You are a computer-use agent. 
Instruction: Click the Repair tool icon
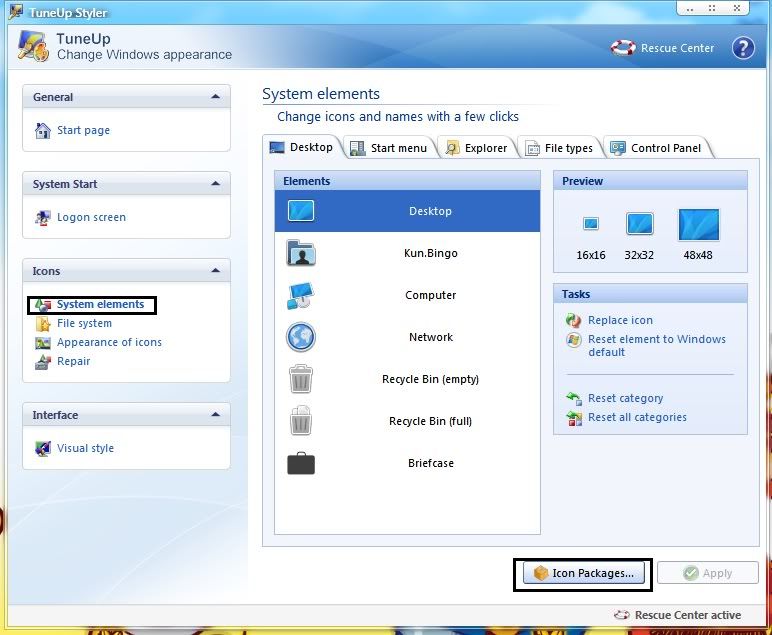point(43,362)
